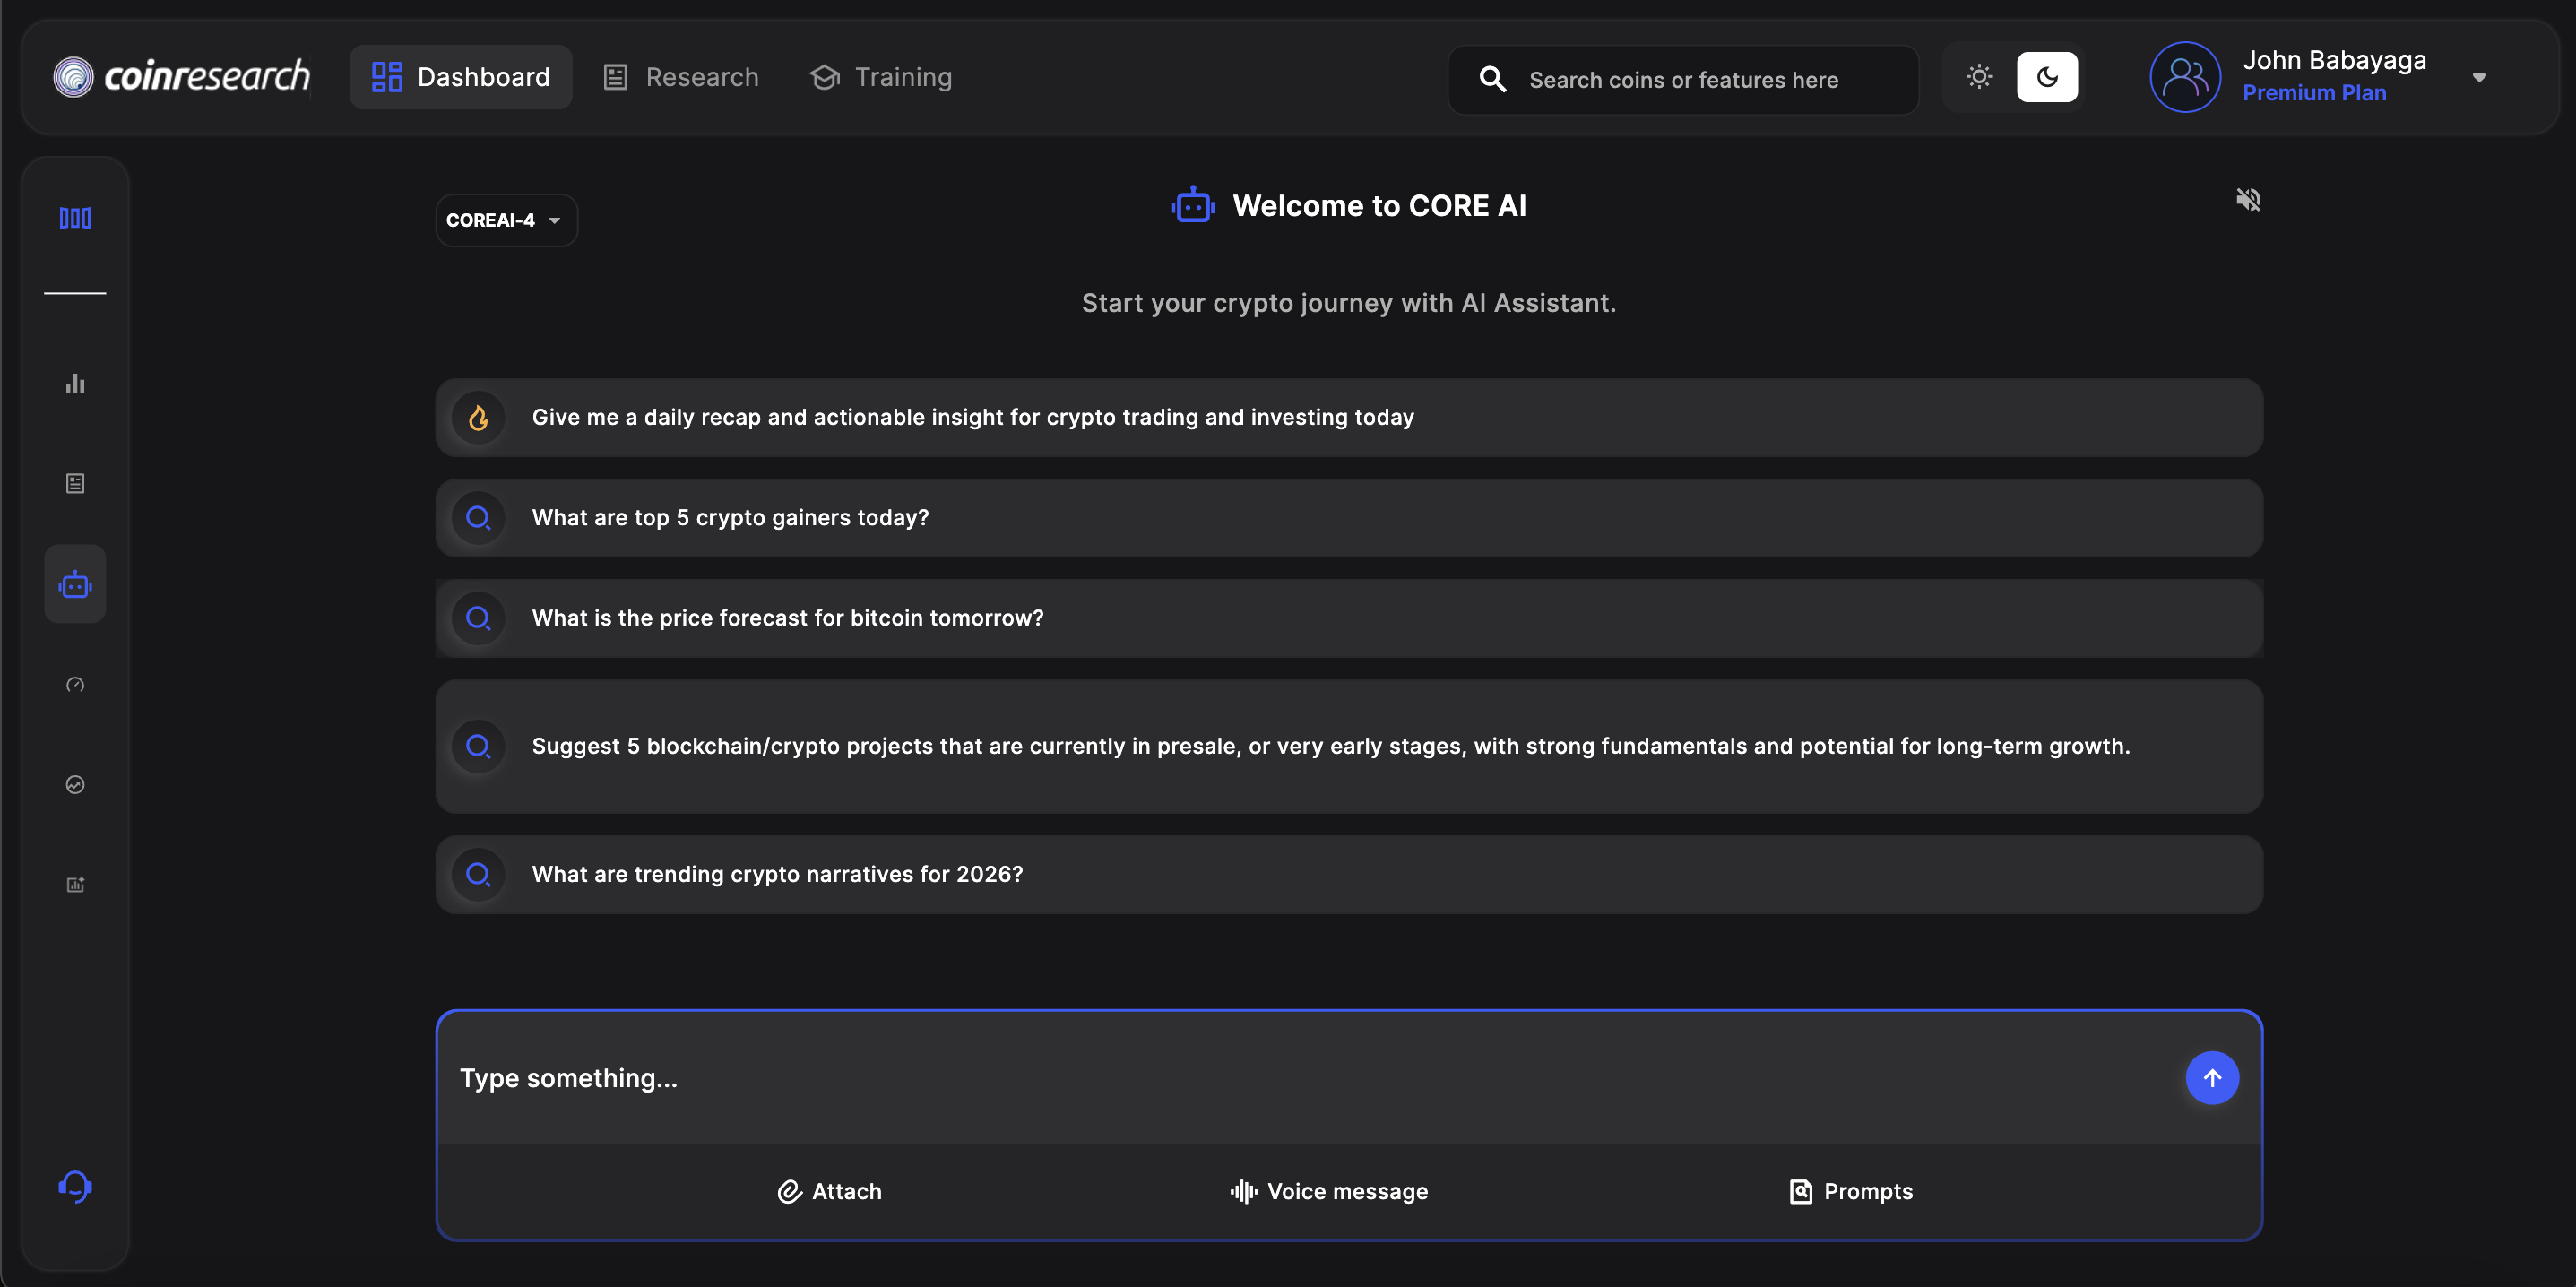
Task: Click the CORE AI robot icon in heading
Action: pos(1193,206)
